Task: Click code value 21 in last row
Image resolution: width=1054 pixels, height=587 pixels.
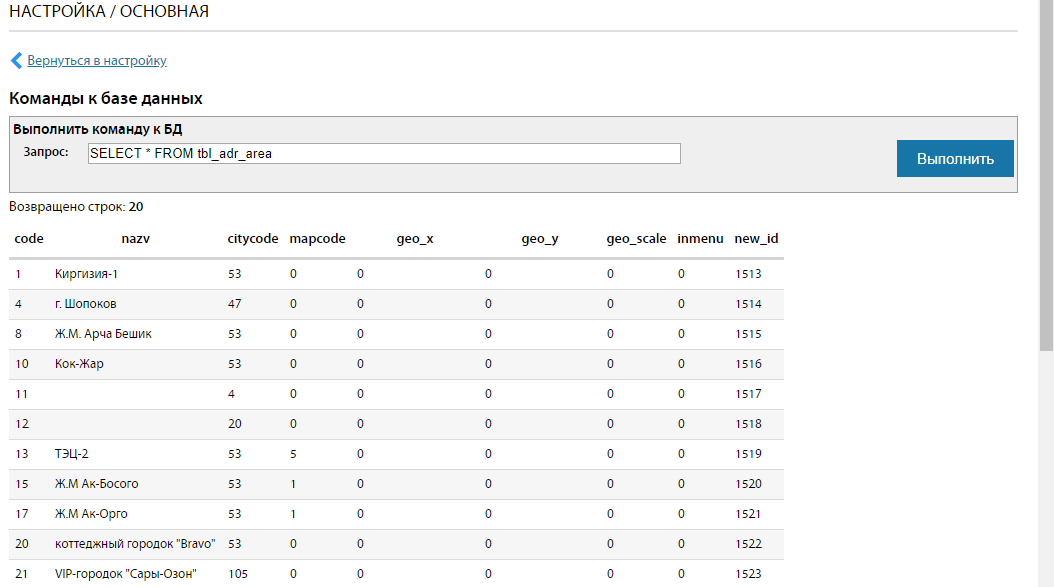Action: [x=22, y=574]
